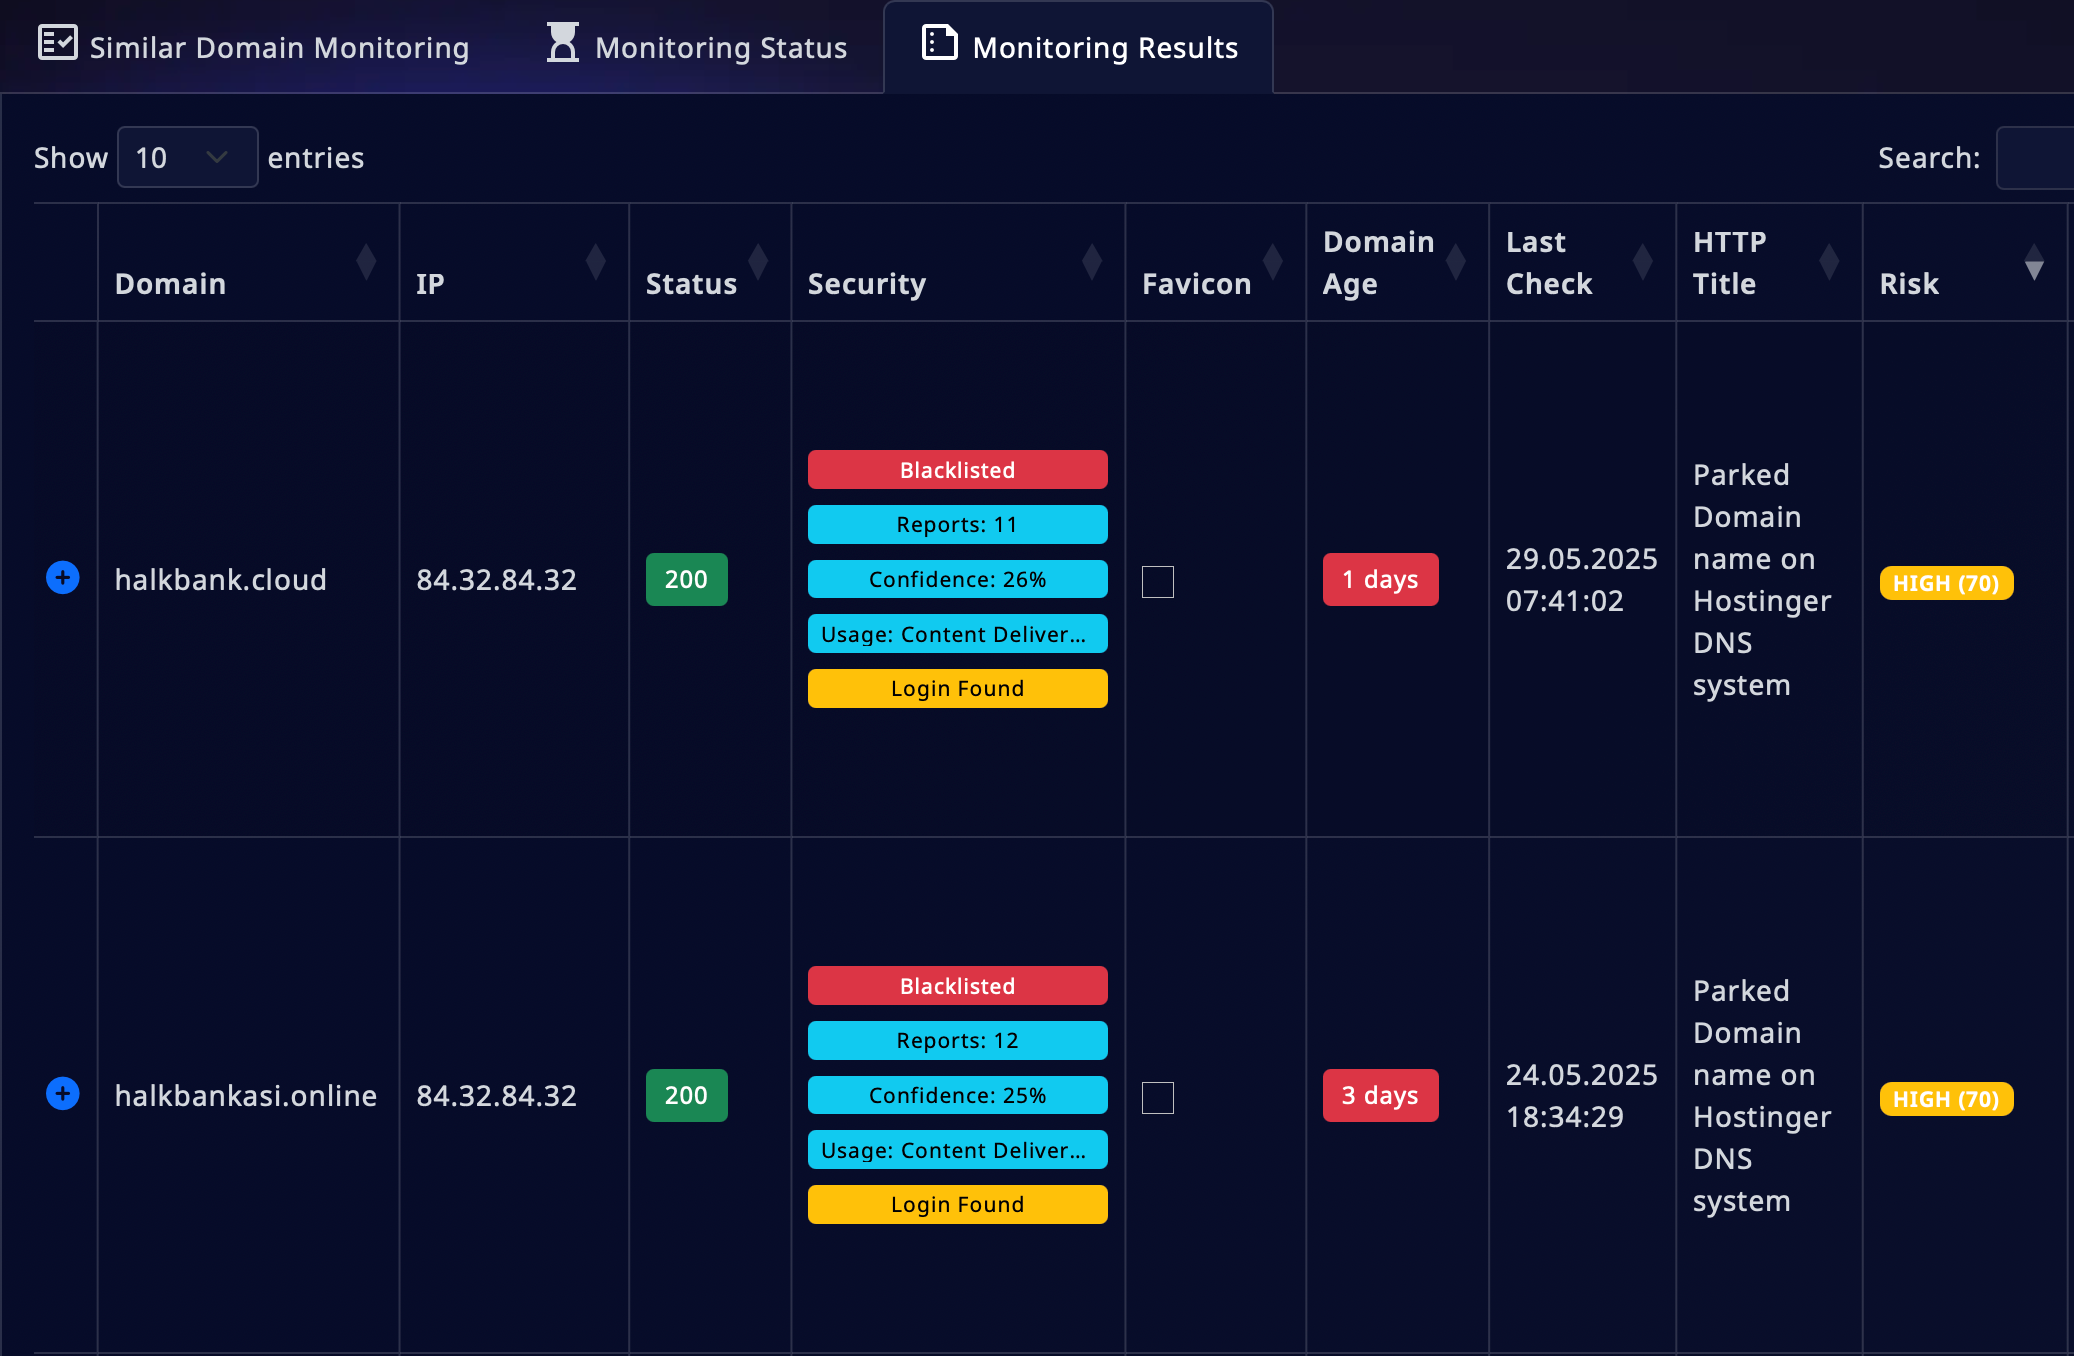The height and width of the screenshot is (1356, 2074).
Task: Sort table by Risk column
Action: (1964, 263)
